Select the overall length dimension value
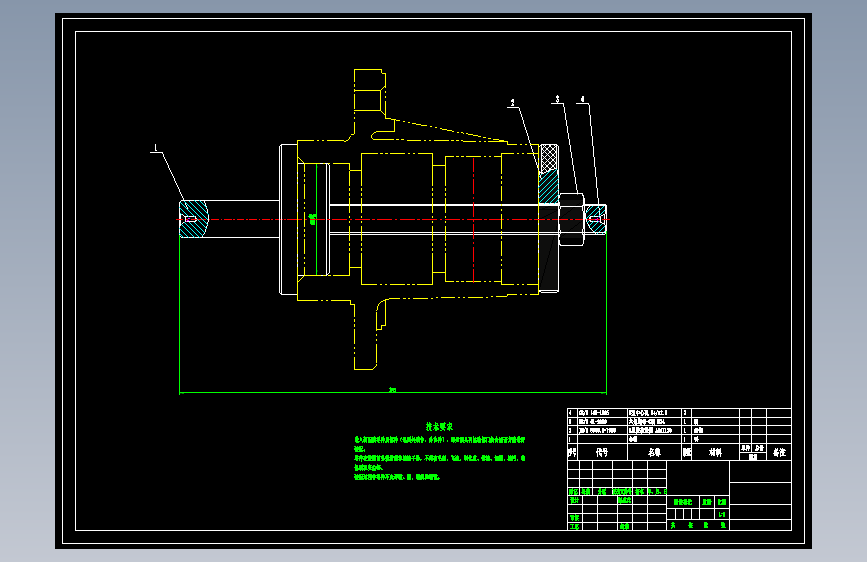This screenshot has width=867, height=562. (x=393, y=390)
